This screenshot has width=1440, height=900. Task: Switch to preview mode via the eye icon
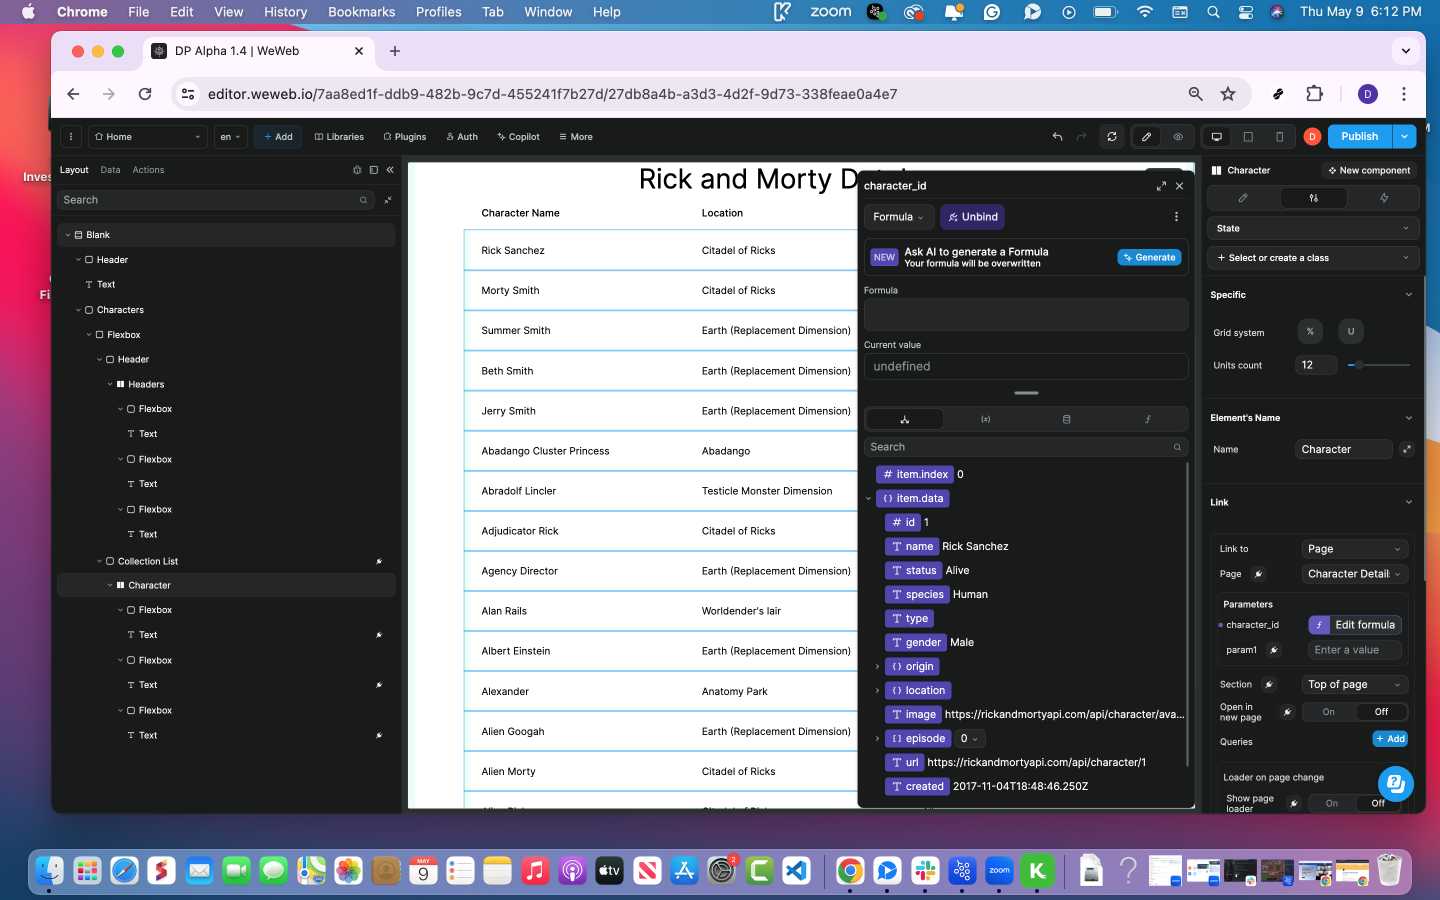pos(1178,137)
